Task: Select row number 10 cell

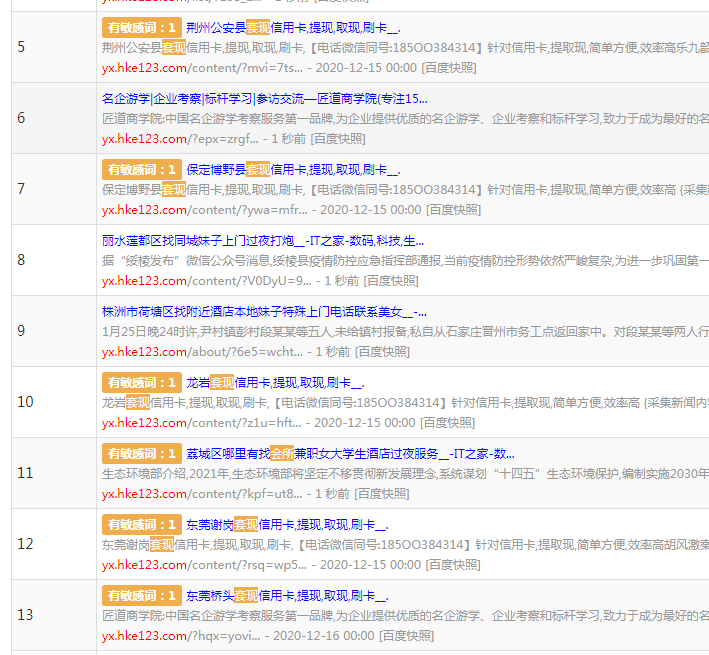Action: (54, 402)
